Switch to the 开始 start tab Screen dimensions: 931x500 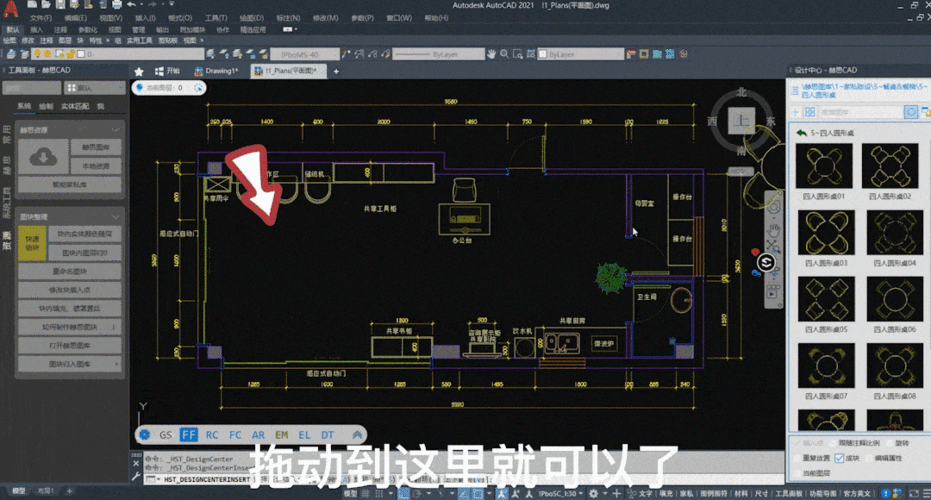pos(167,71)
